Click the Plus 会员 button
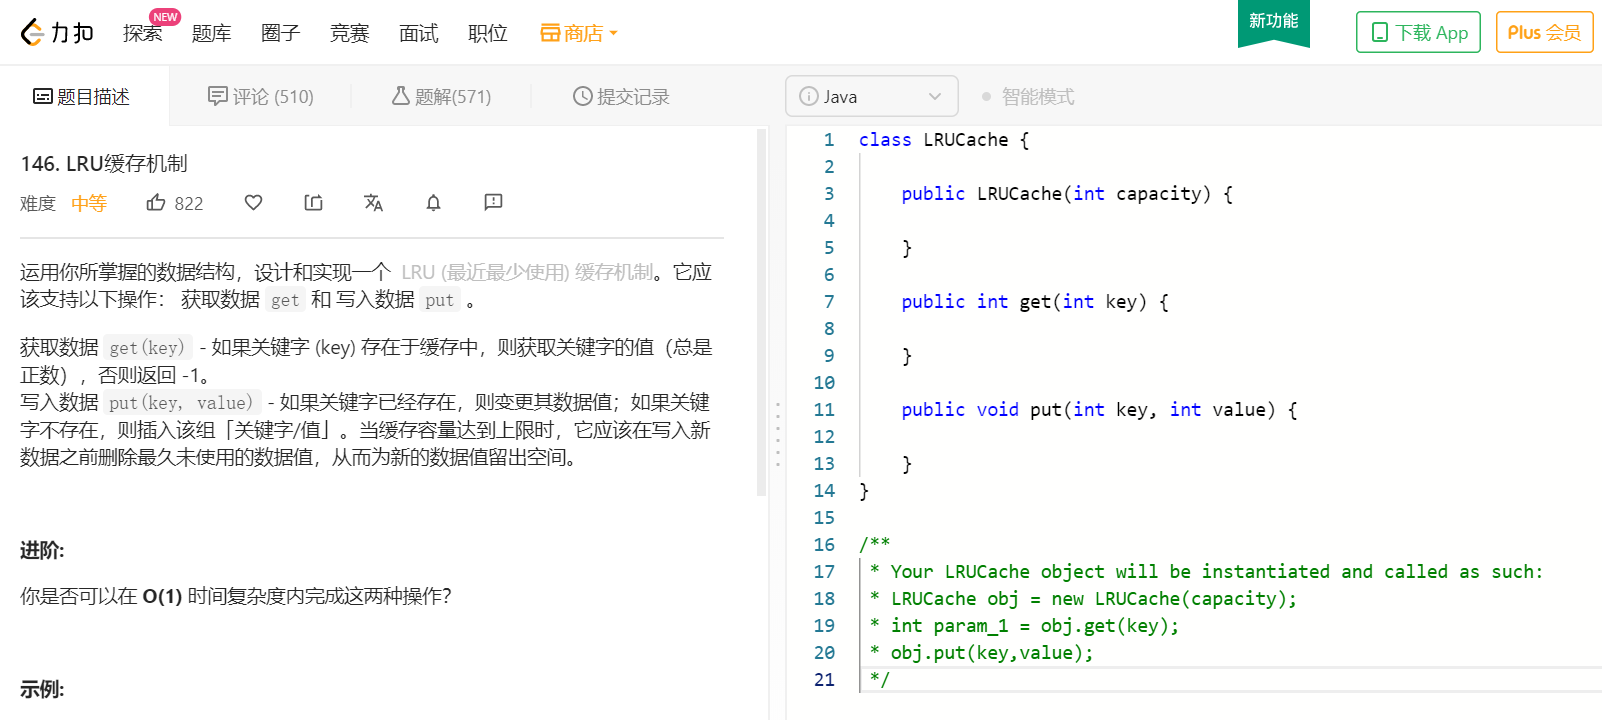This screenshot has height=720, width=1602. [x=1543, y=33]
